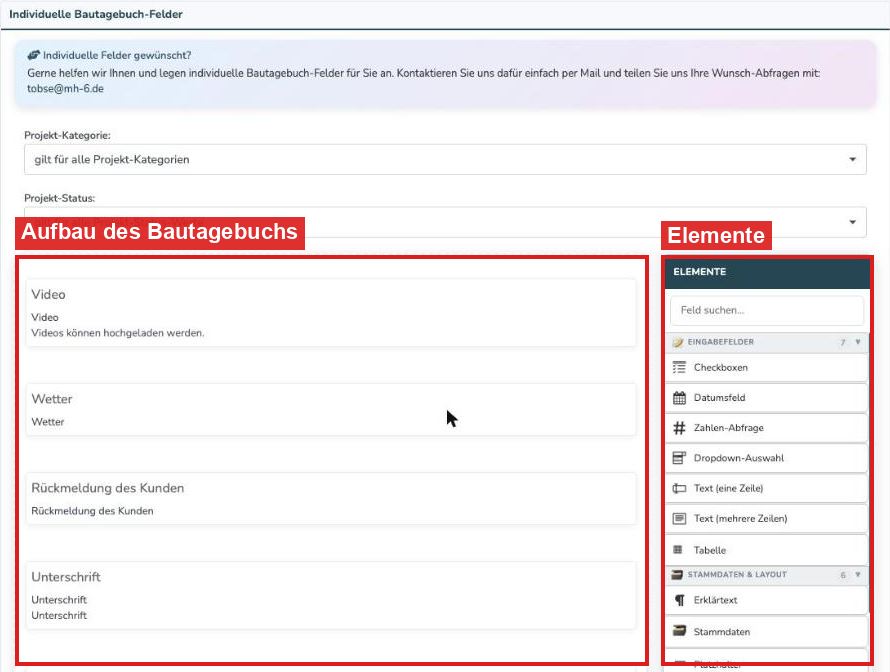This screenshot has width=890, height=672.
Task: Click the Eingabefelder count number 7
Action: click(843, 342)
